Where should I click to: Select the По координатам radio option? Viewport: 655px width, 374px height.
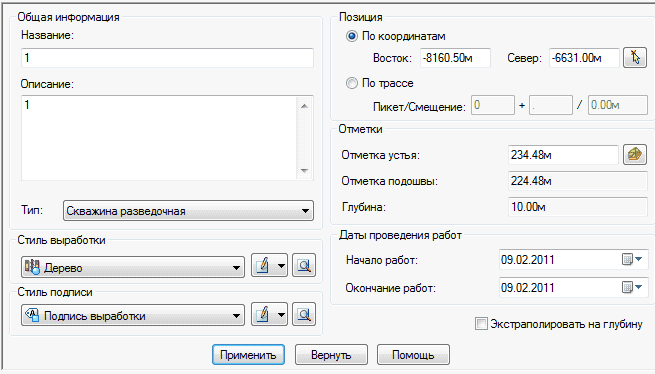pos(352,36)
